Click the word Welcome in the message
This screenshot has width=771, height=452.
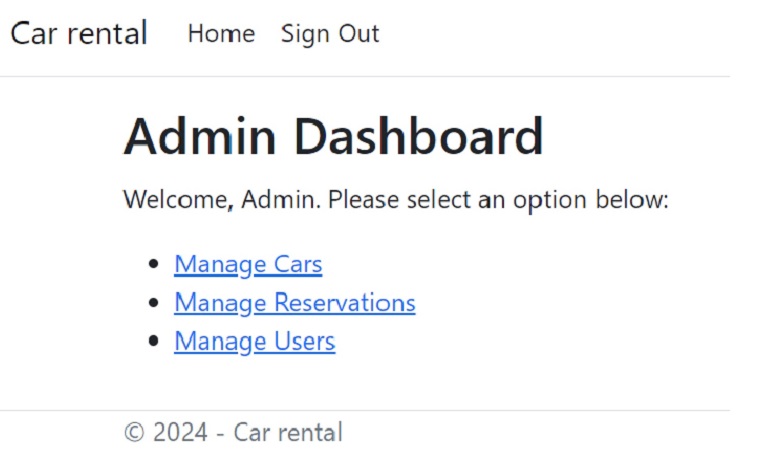coord(174,199)
